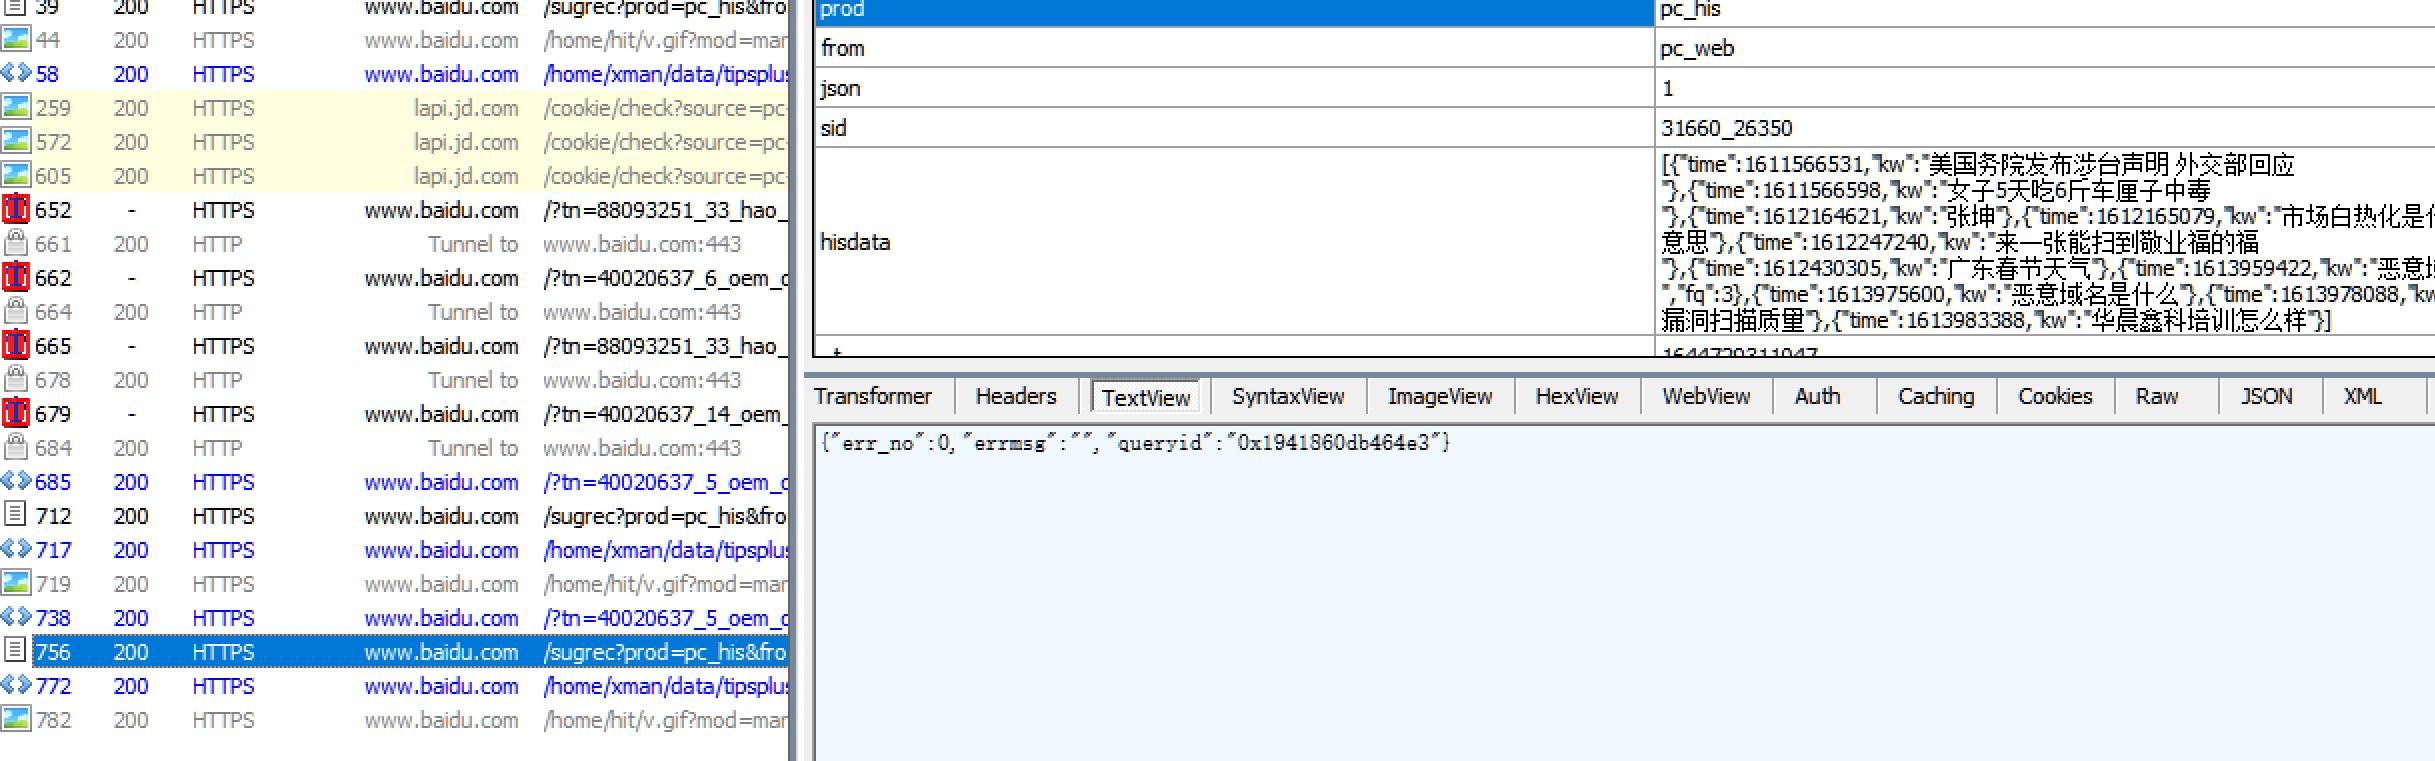Click the image icon of session 572

(x=16, y=142)
